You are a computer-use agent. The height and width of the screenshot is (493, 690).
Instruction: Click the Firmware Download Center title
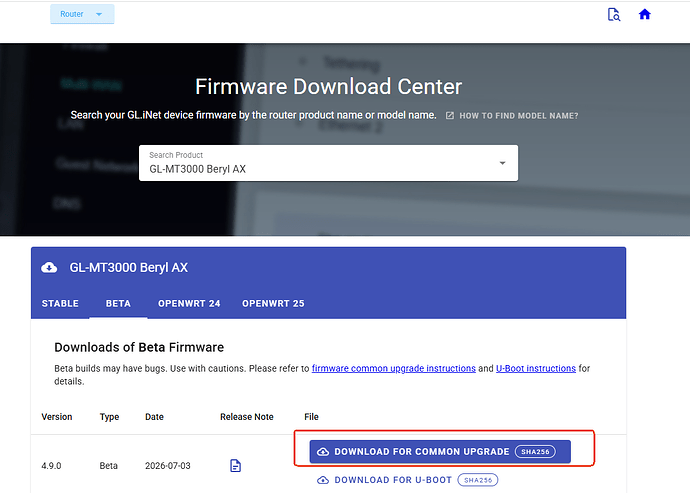click(329, 86)
